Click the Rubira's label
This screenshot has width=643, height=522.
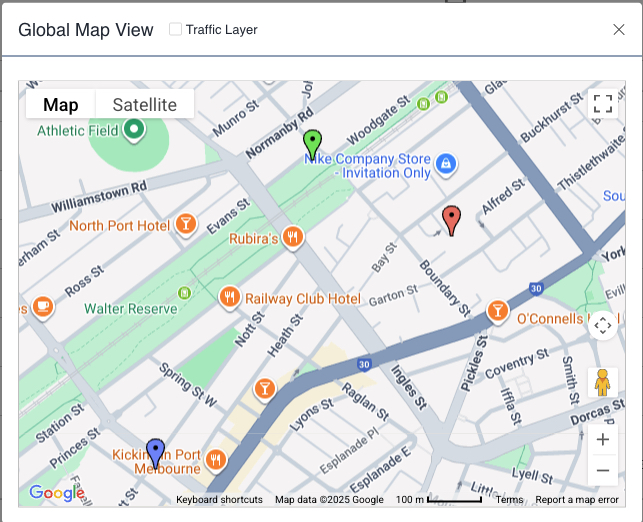tap(253, 239)
